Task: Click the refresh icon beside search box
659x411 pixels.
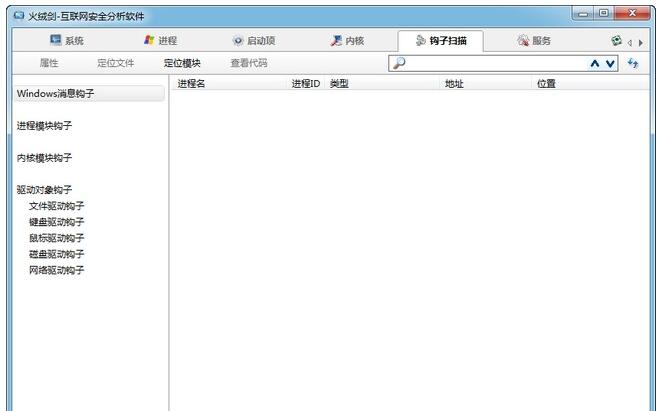Action: [x=633, y=63]
